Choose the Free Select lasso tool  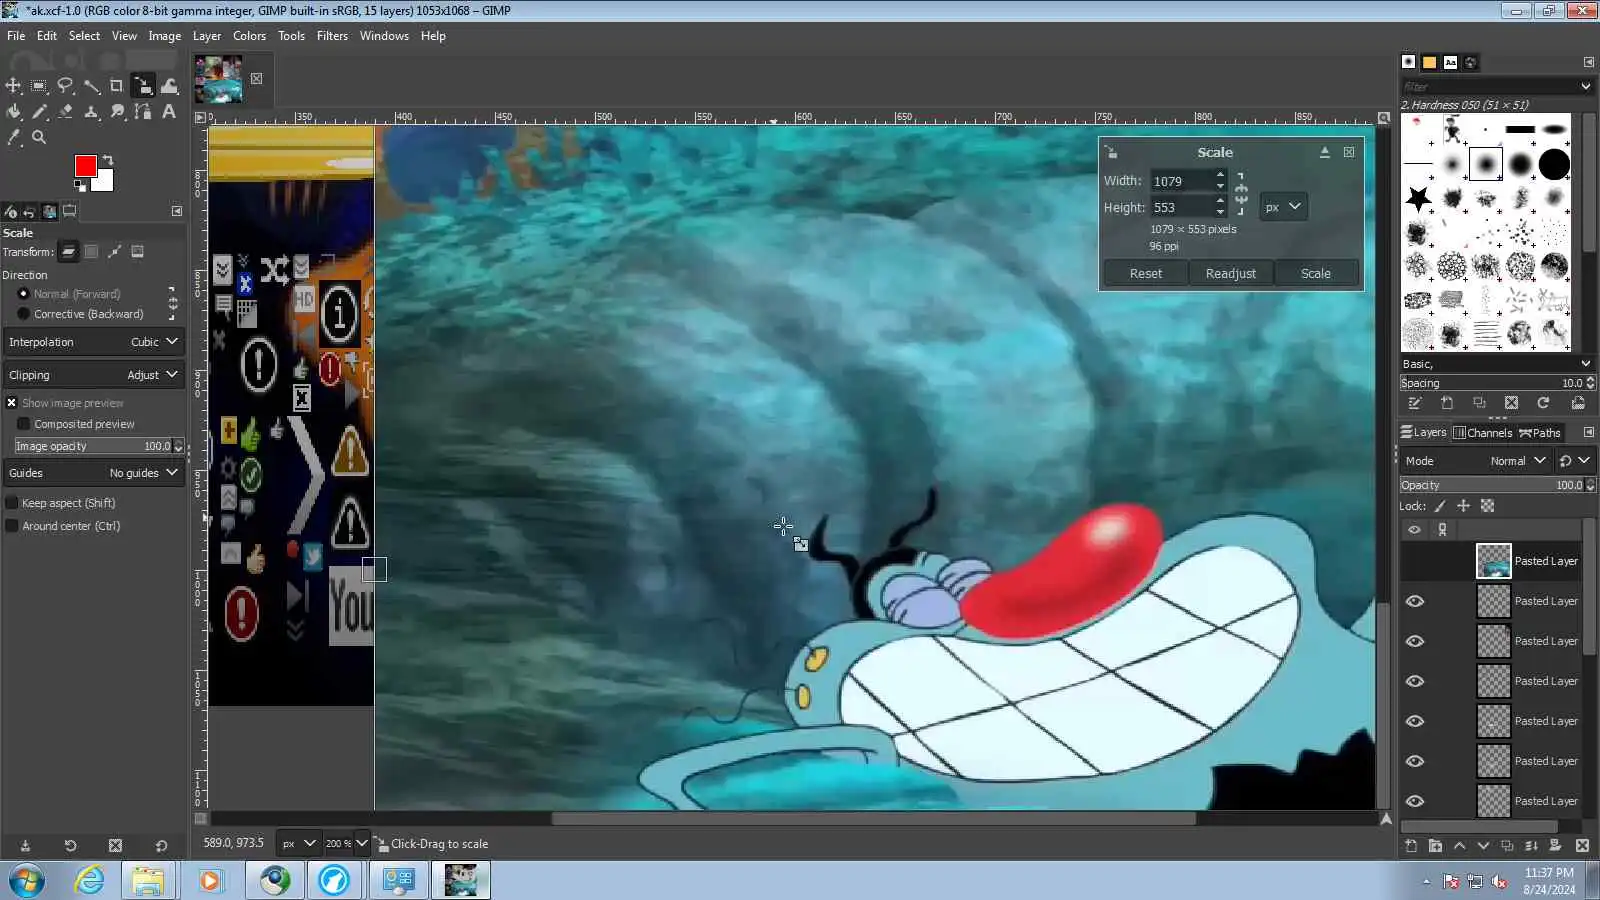click(65, 86)
